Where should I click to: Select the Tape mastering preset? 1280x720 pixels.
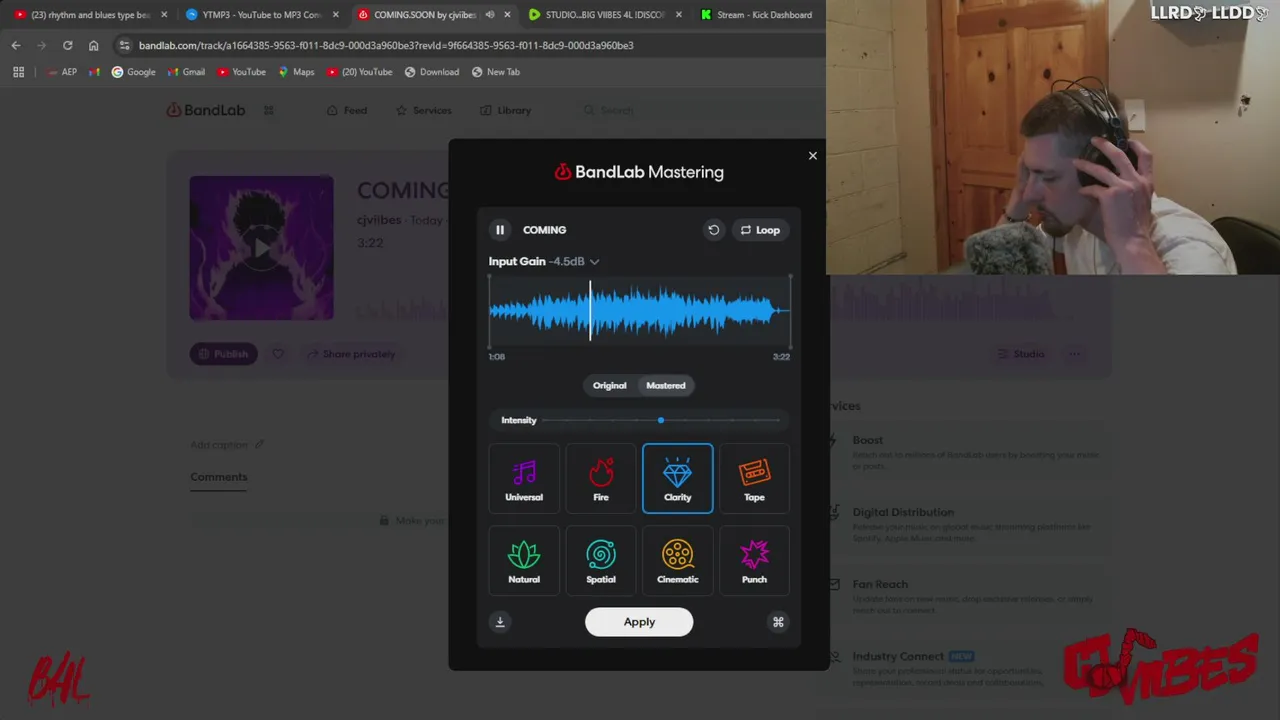tap(754, 479)
